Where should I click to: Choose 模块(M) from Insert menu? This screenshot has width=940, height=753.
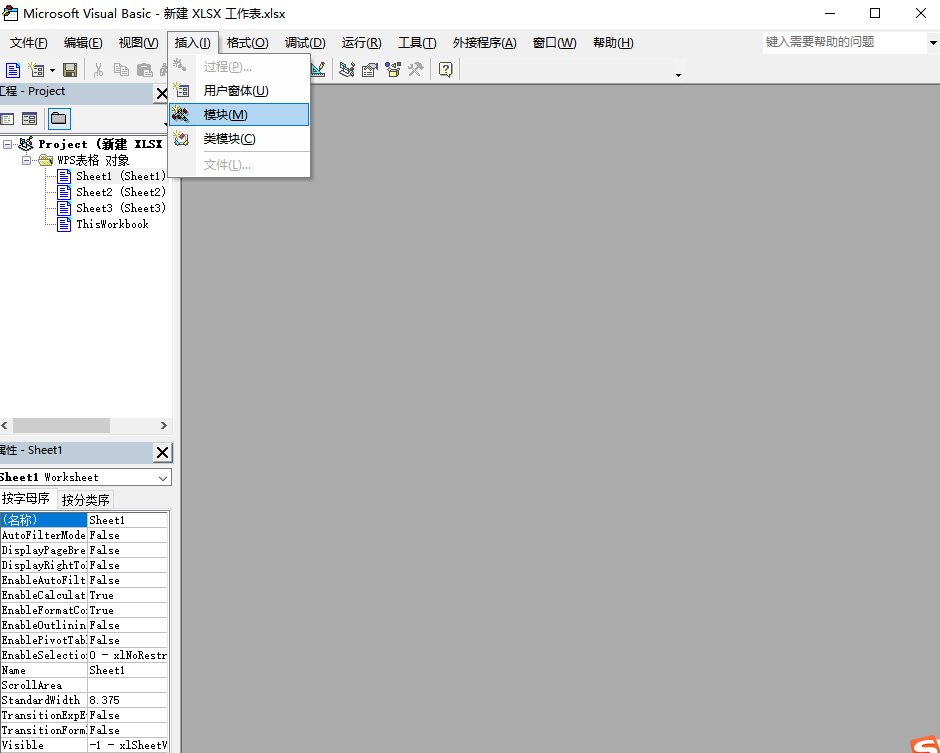[x=239, y=115]
